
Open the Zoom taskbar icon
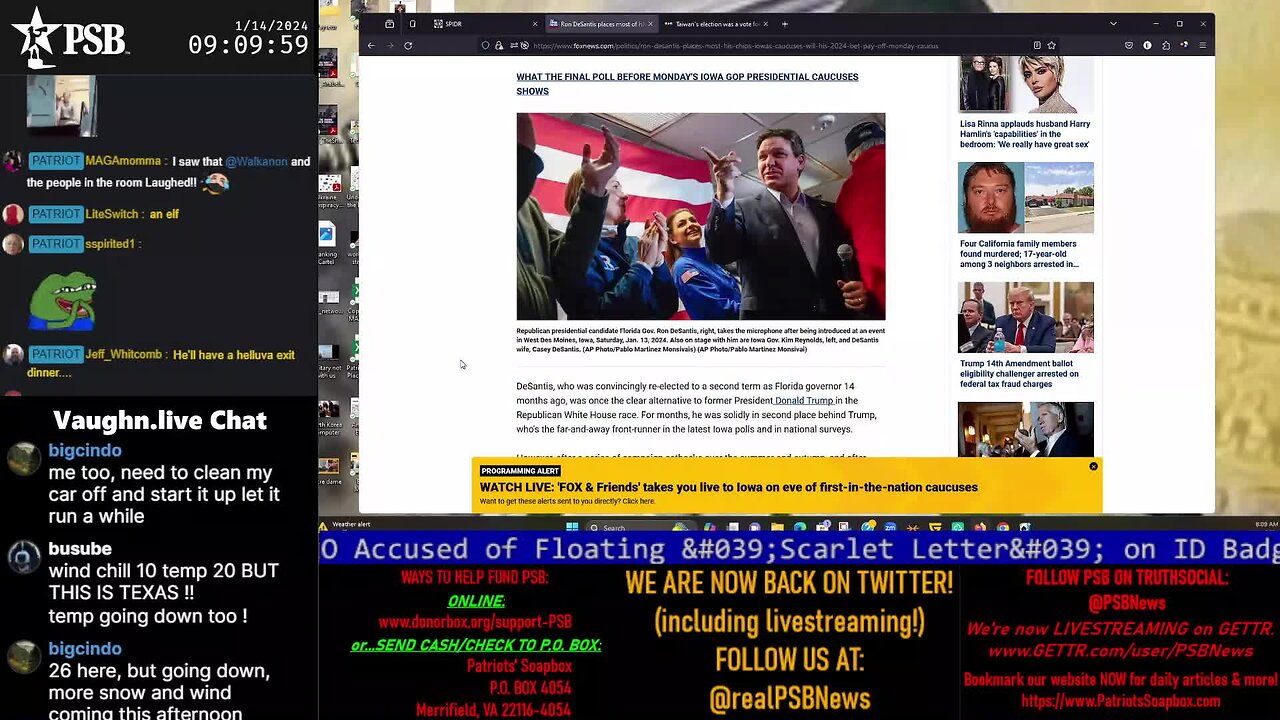[890, 527]
